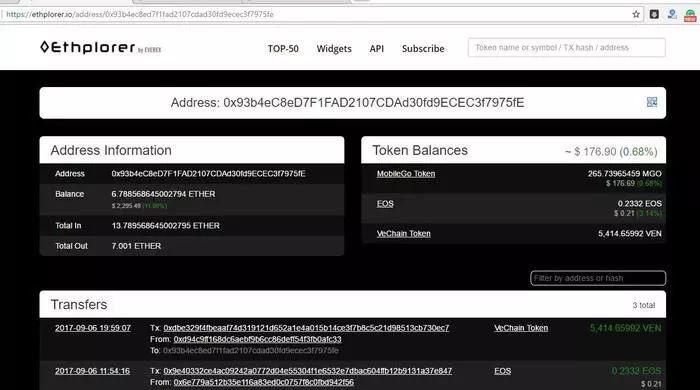Open the 2017-09-06 19:59:07 transfer date link
700x390 pixels.
[93, 328]
